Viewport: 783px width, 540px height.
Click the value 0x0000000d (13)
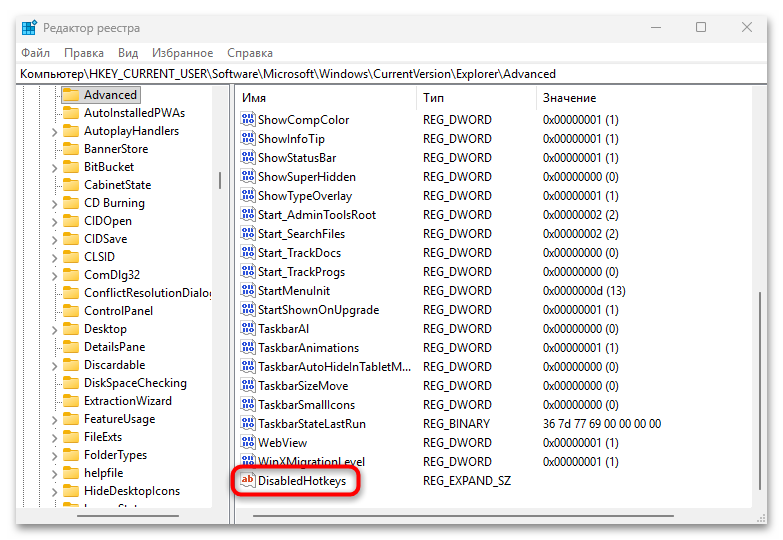[584, 291]
